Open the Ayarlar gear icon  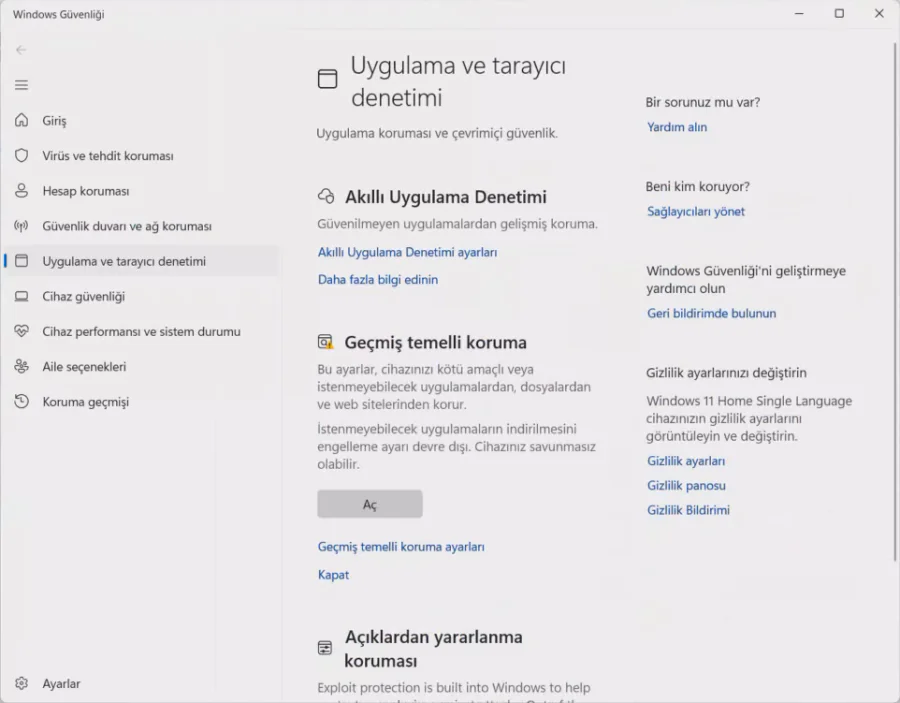pyautogui.click(x=22, y=683)
